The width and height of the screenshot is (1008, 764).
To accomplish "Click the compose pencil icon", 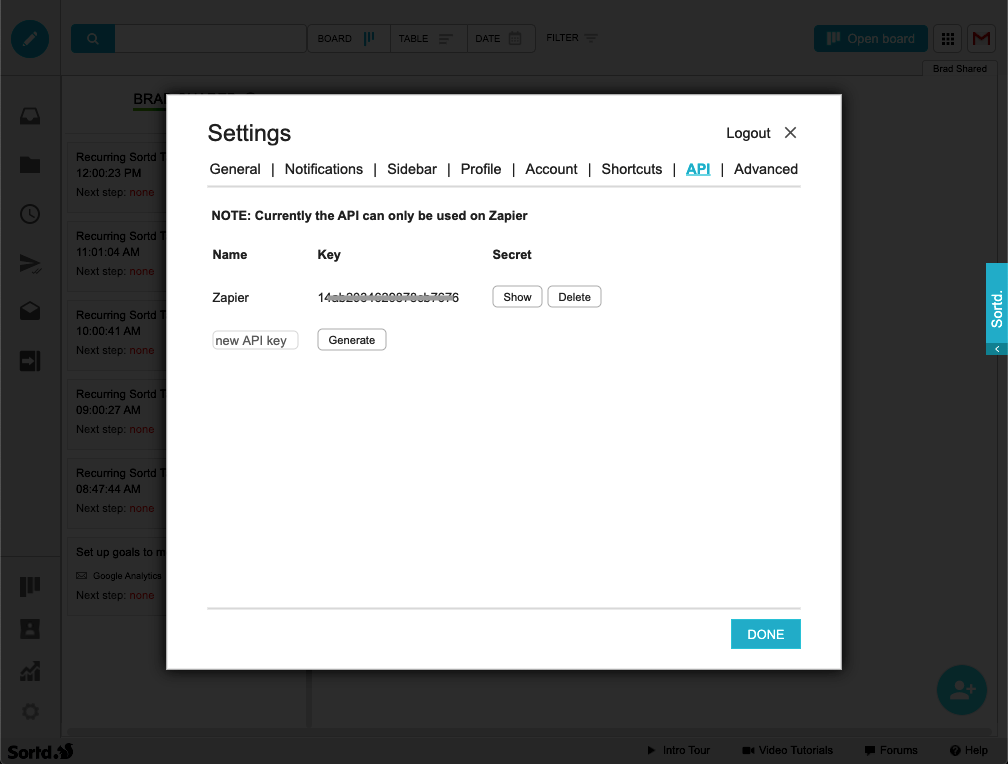I will 30,39.
